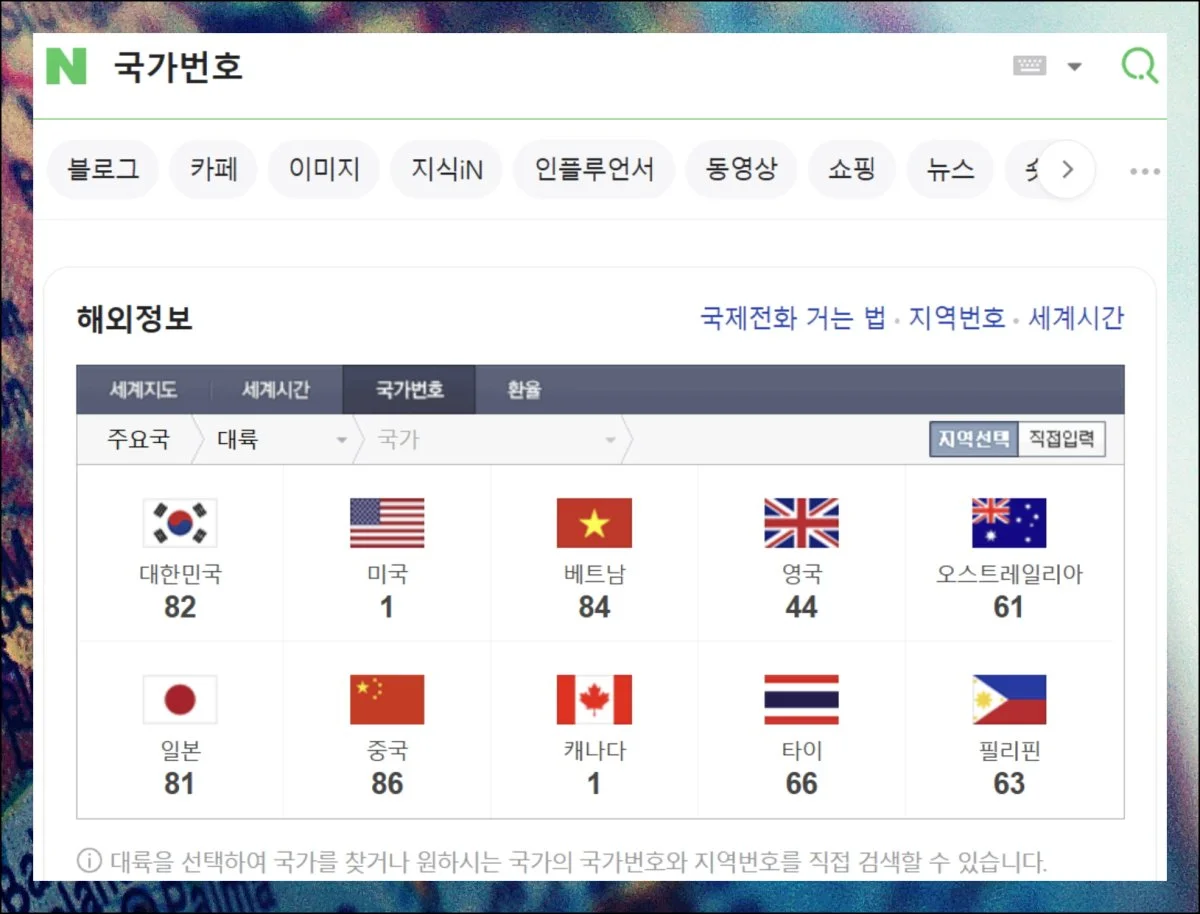Open the virtual keyboard icon

[1029, 66]
